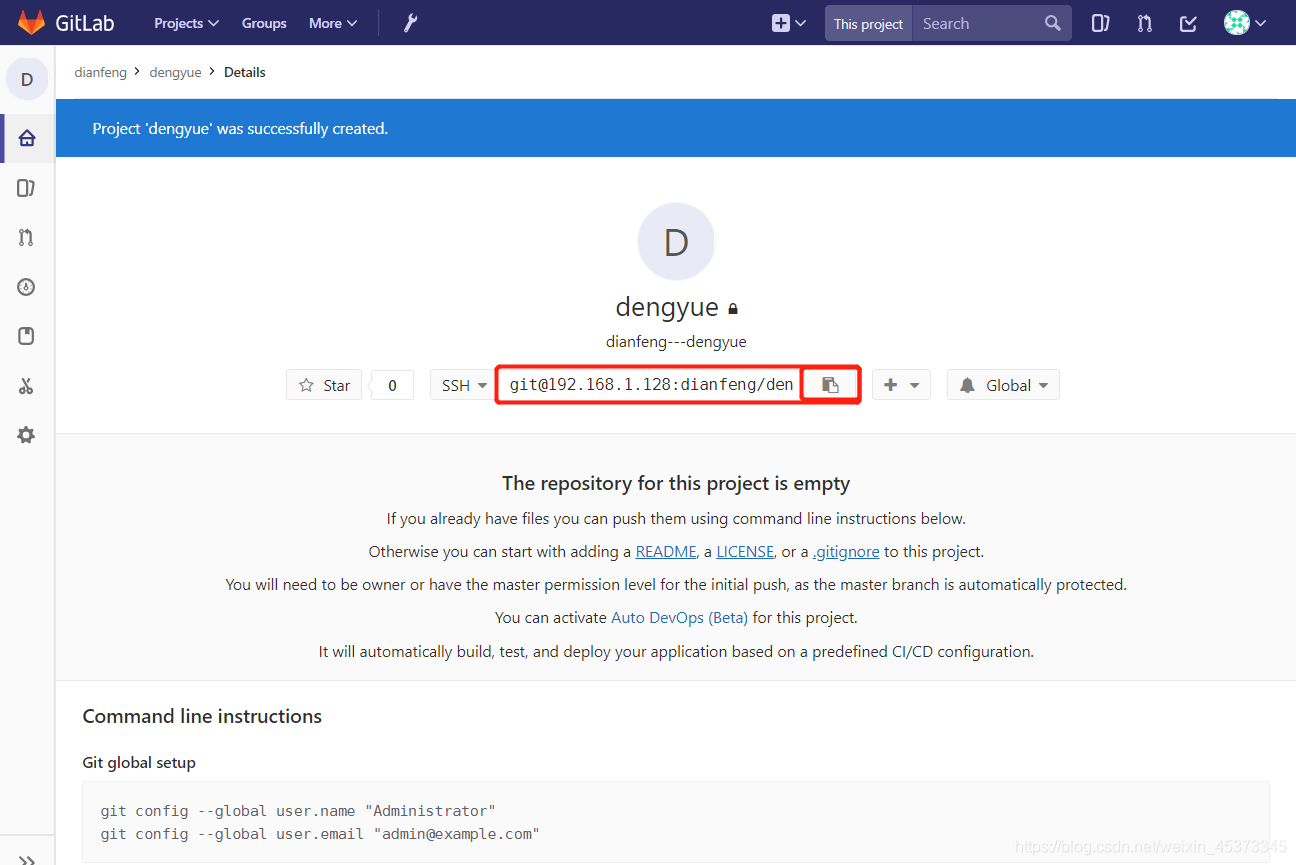Open the Admin area wrench icon
Image resolution: width=1296 pixels, height=865 pixels.
[410, 23]
